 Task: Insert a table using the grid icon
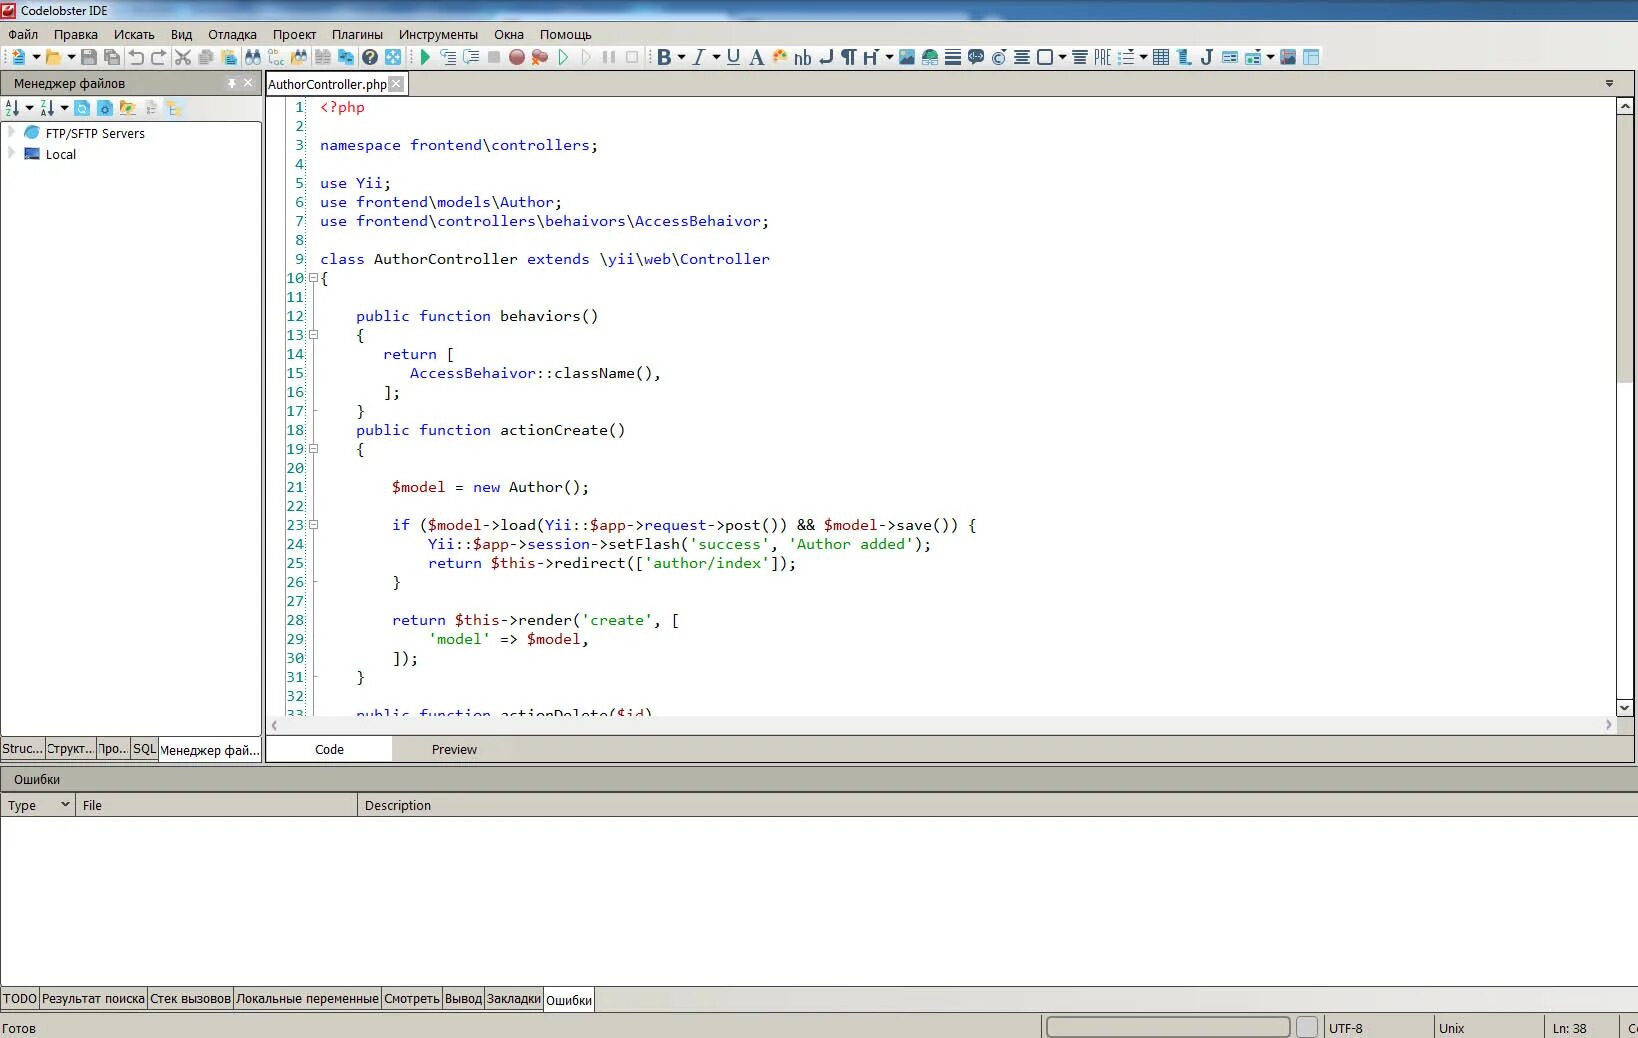(1161, 57)
